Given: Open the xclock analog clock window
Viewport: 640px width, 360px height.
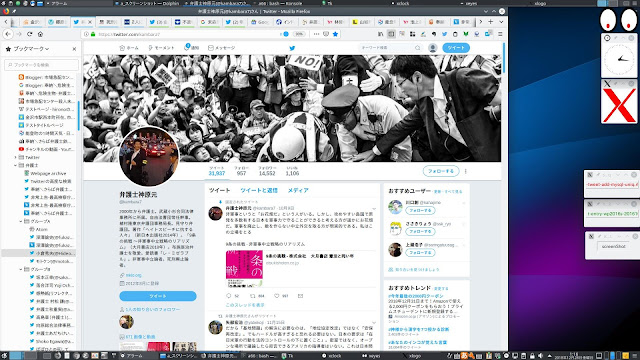Looking at the screenshot, I should click(x=619, y=56).
